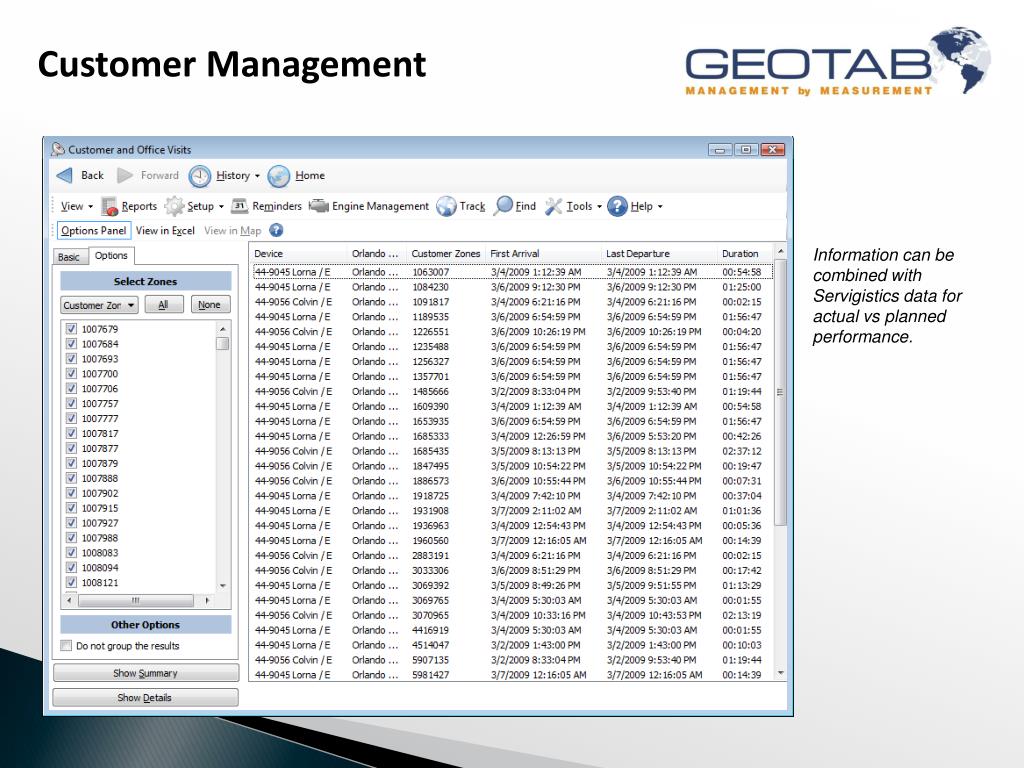Open the View menu dropdown
Viewport: 1024px width, 768px height.
point(76,206)
